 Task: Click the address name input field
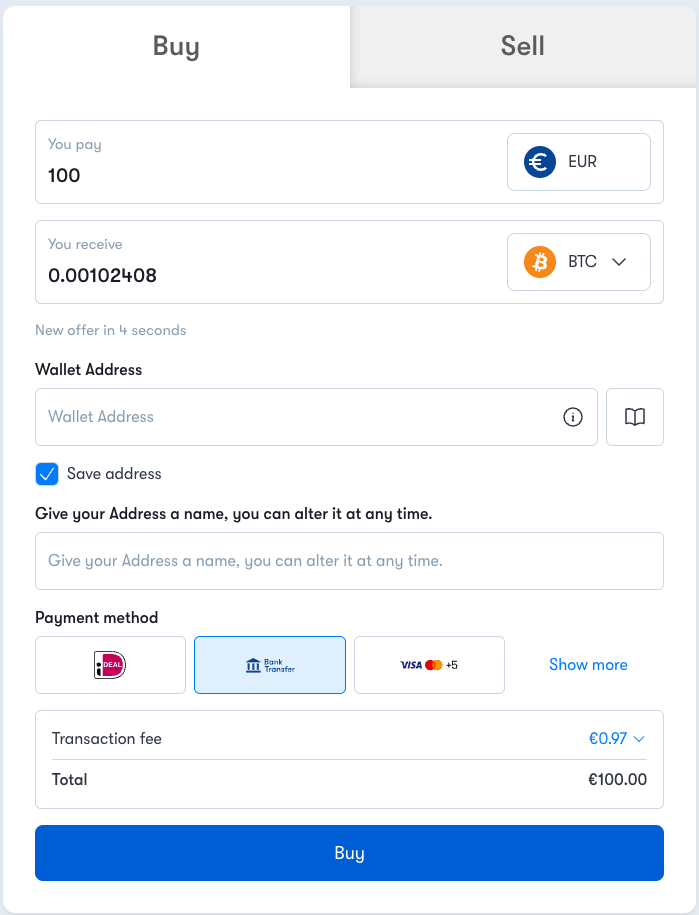pyautogui.click(x=350, y=561)
